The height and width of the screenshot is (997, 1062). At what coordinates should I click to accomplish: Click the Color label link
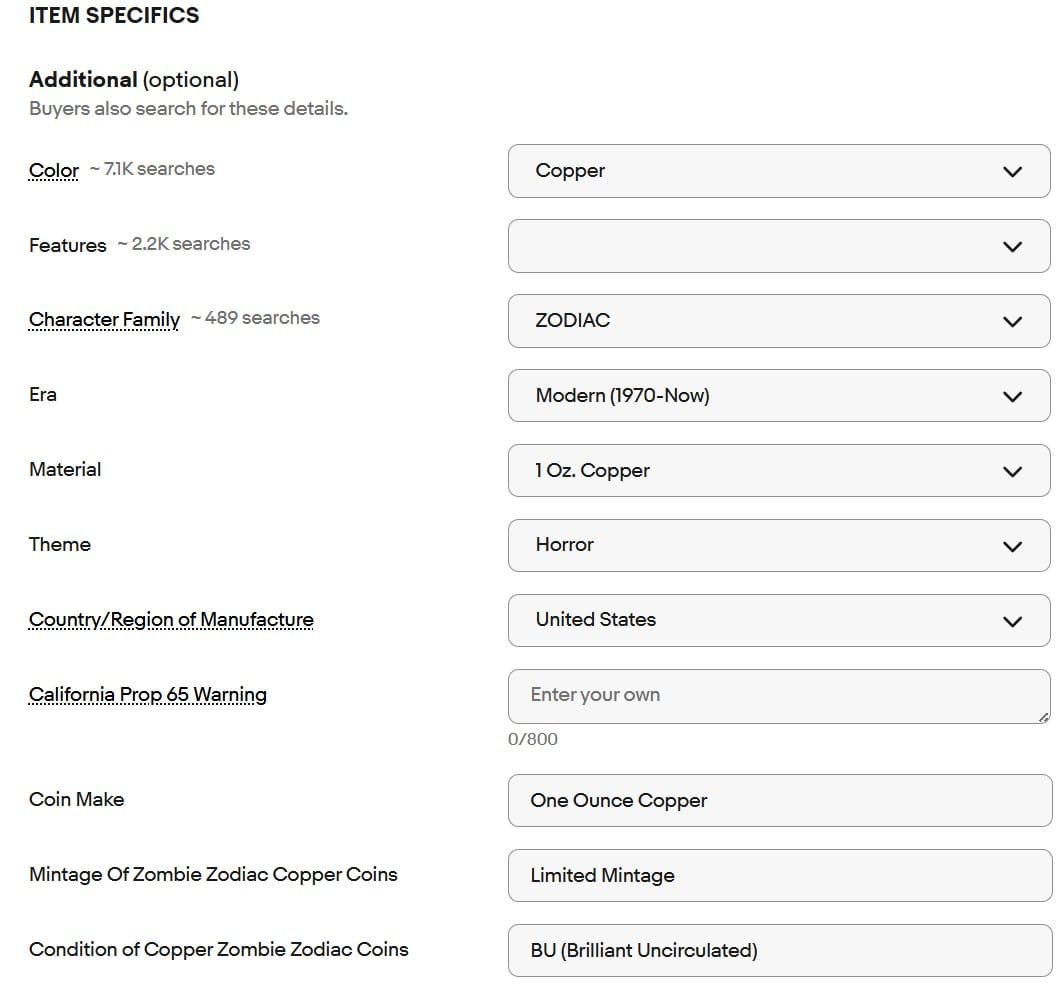click(54, 170)
